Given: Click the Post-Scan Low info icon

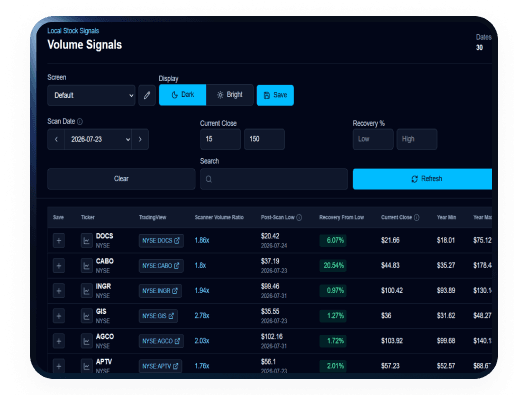Looking at the screenshot, I should 299,217.
